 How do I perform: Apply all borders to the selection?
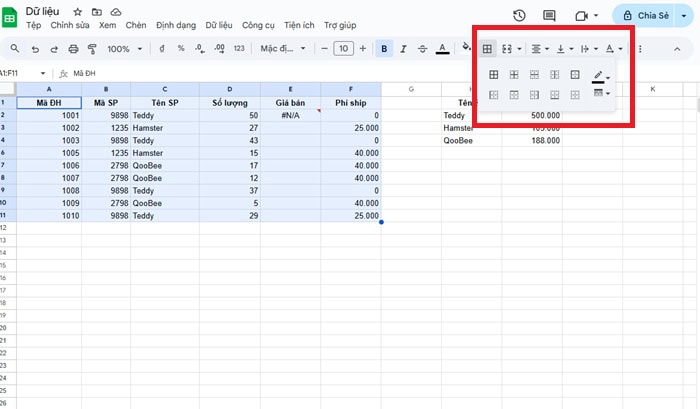tap(493, 75)
